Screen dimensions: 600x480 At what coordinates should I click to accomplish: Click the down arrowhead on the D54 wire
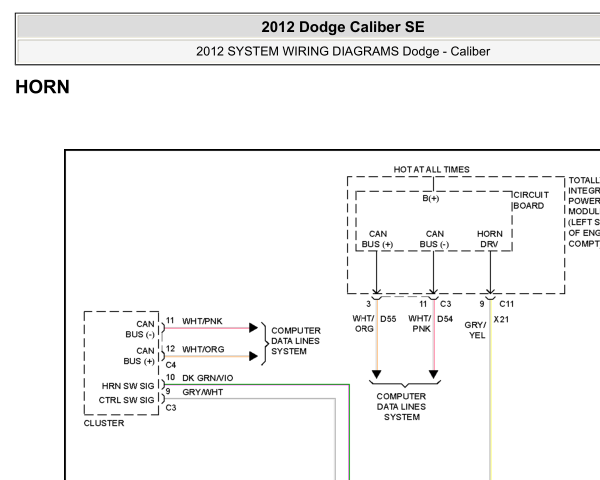tap(433, 374)
